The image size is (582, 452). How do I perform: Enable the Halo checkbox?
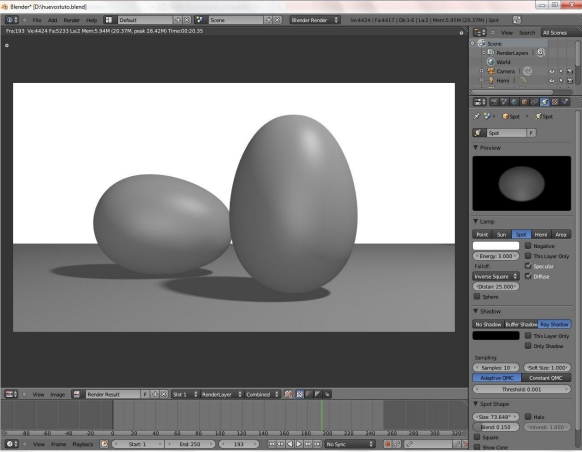pos(528,417)
